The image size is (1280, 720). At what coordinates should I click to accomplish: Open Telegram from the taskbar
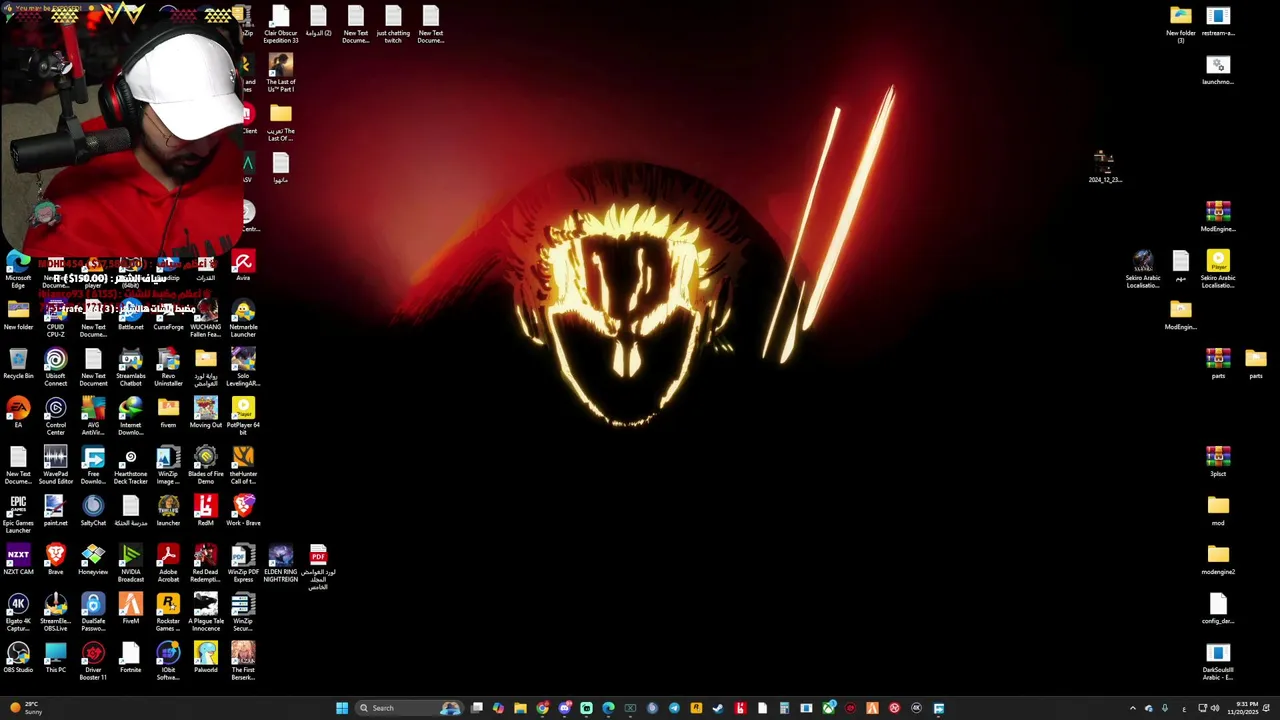[x=674, y=708]
